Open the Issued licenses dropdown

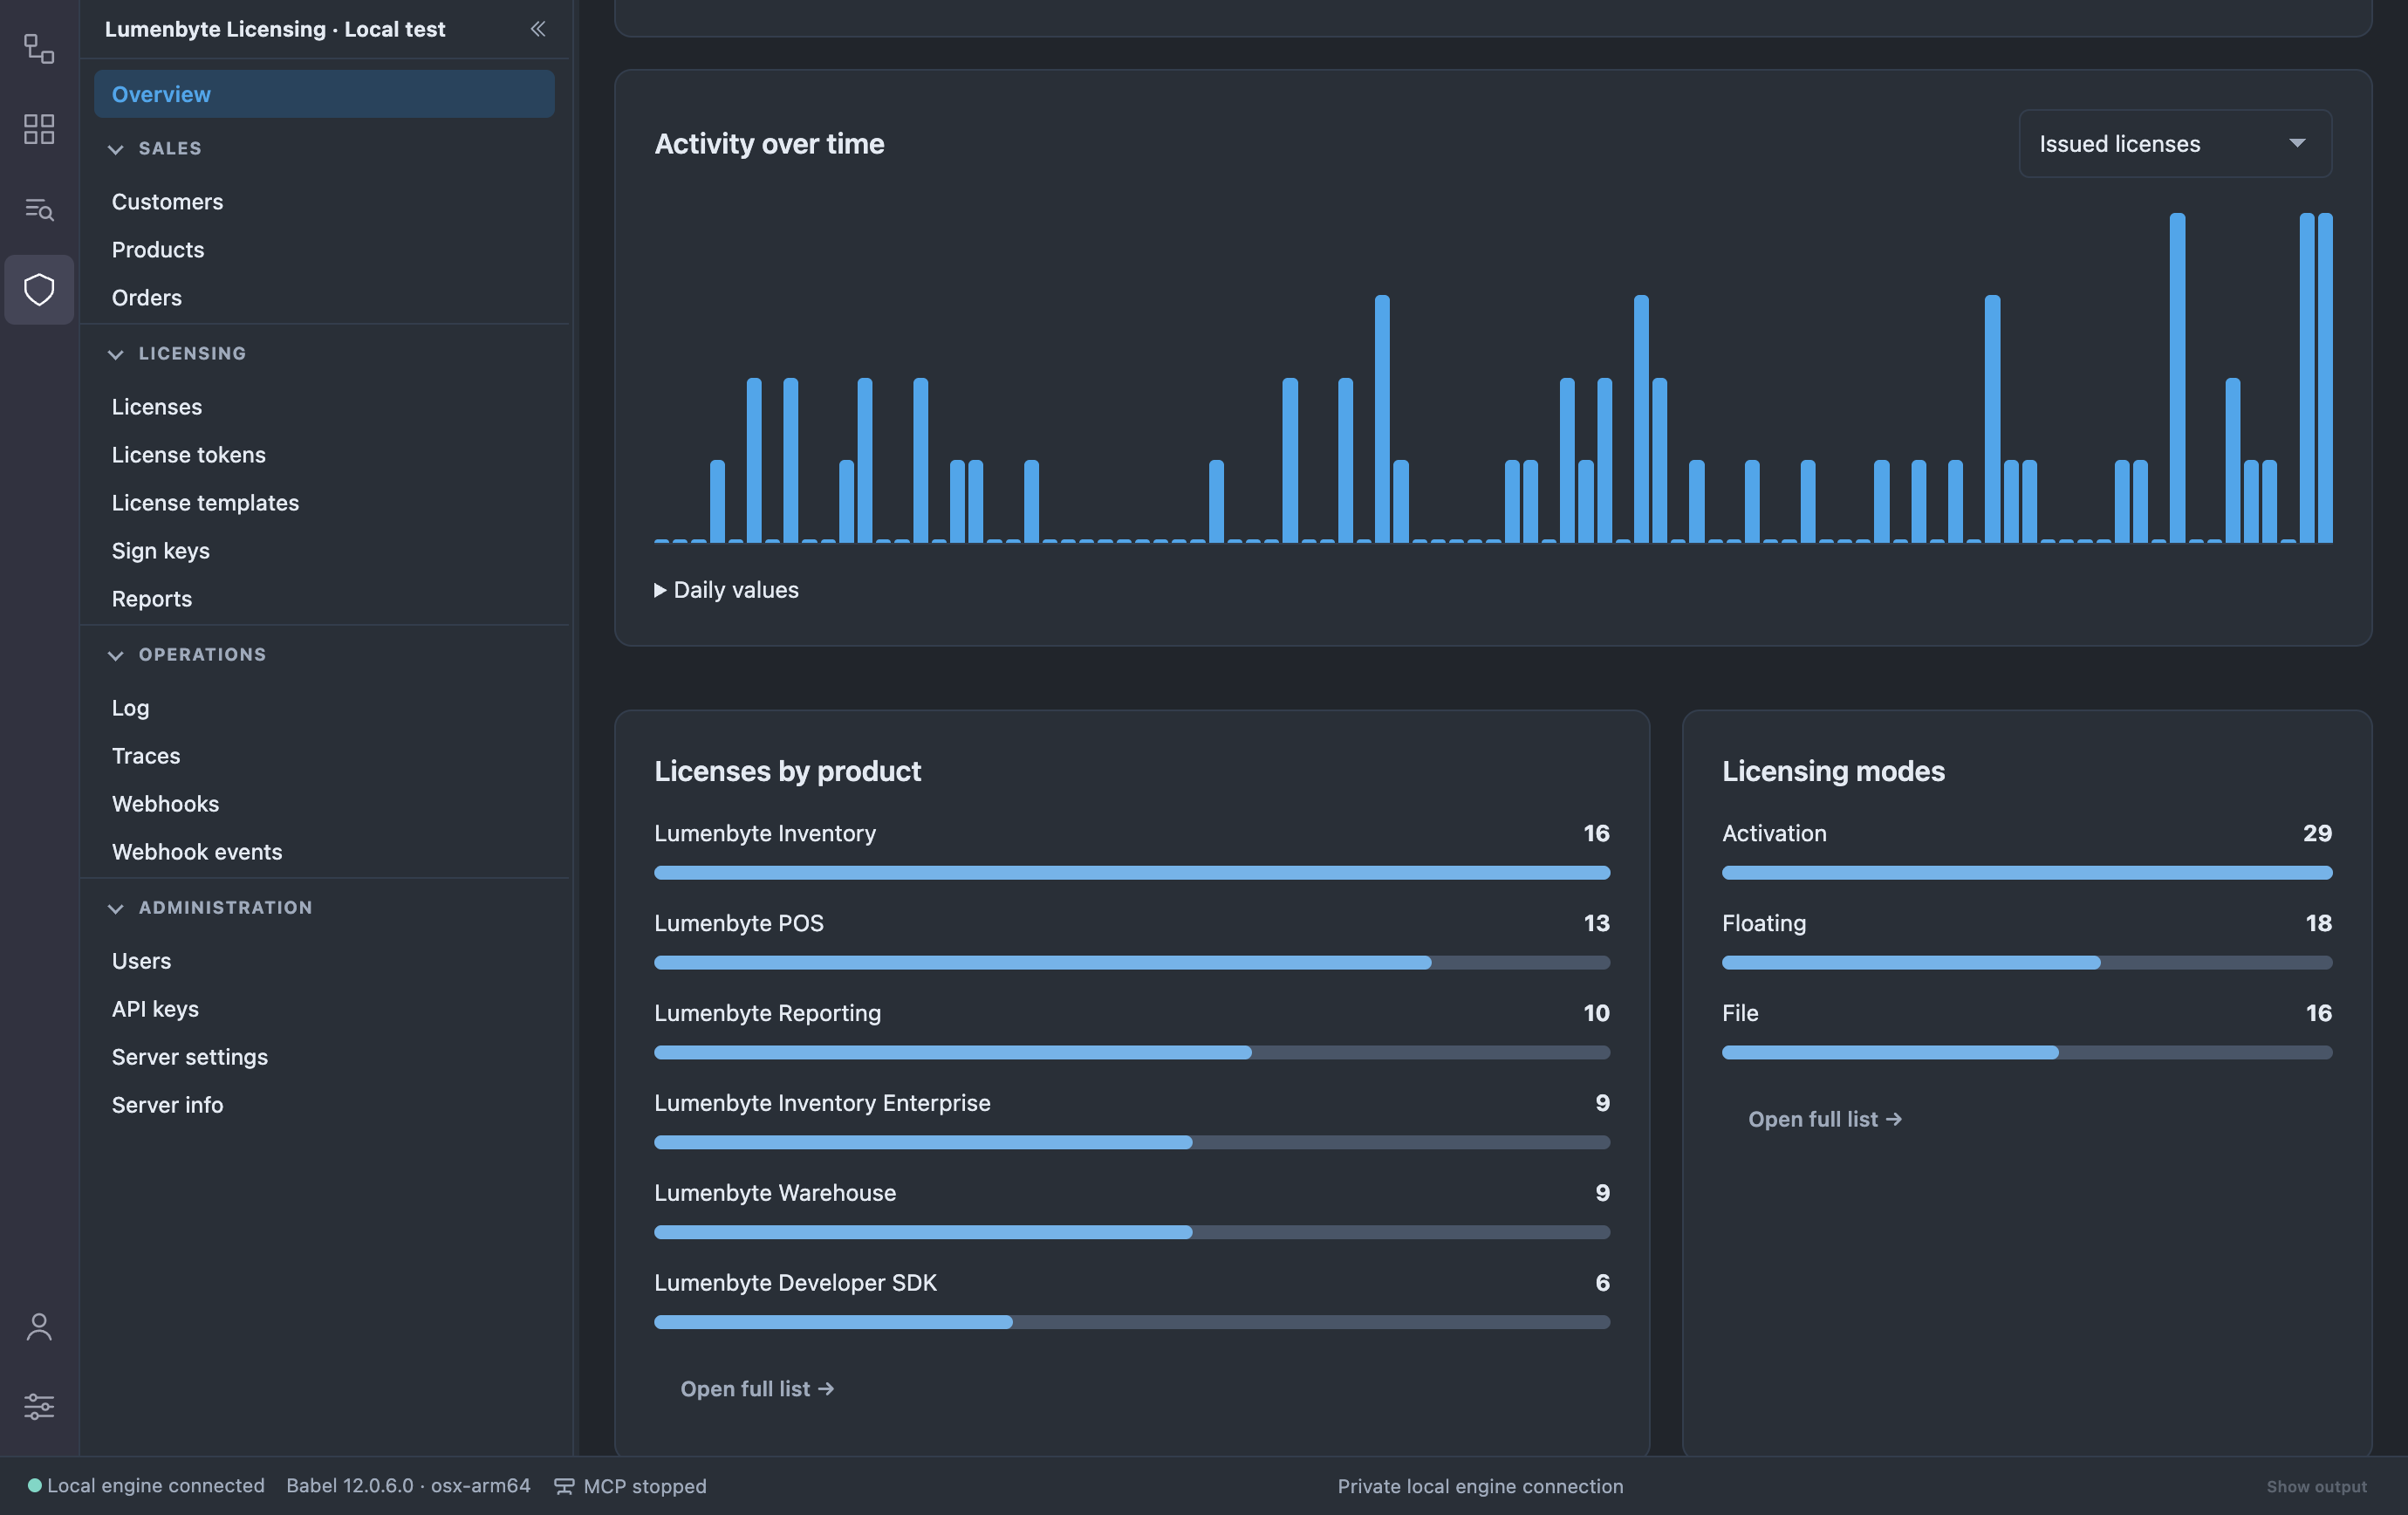pyautogui.click(x=2175, y=144)
